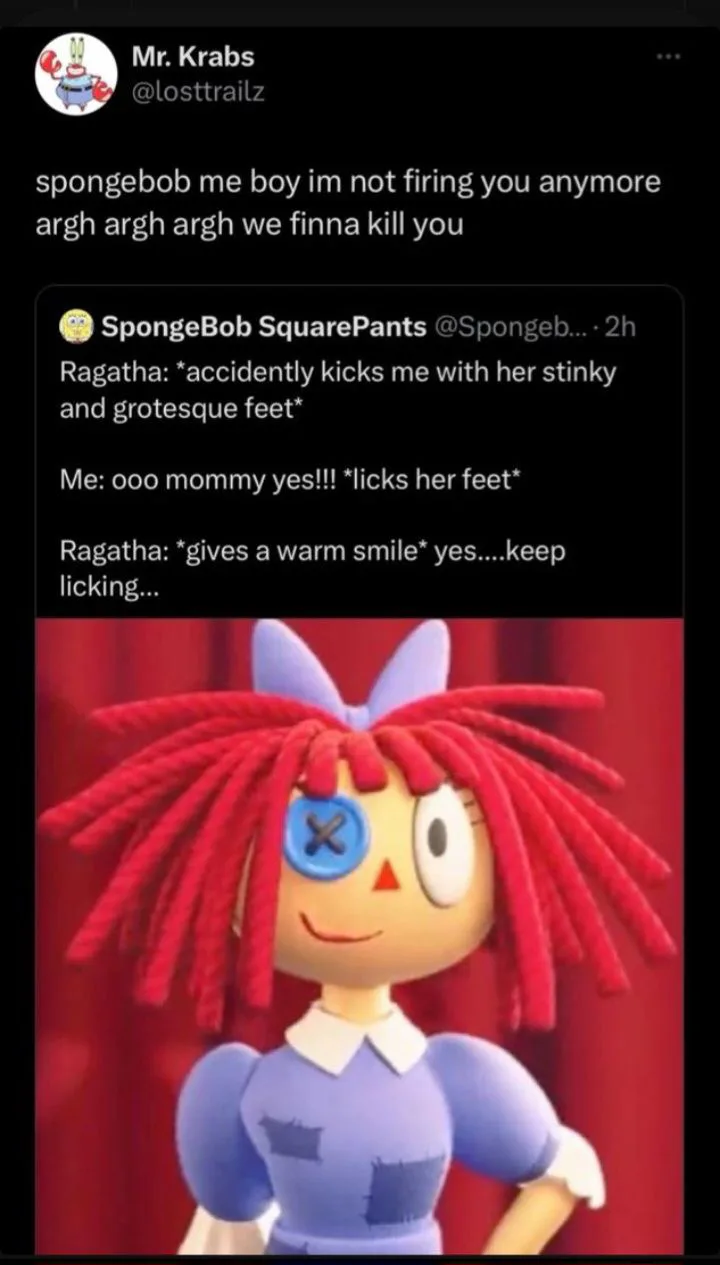Click Mr. Krabs profile avatar
720x1265 pixels.
point(76,74)
